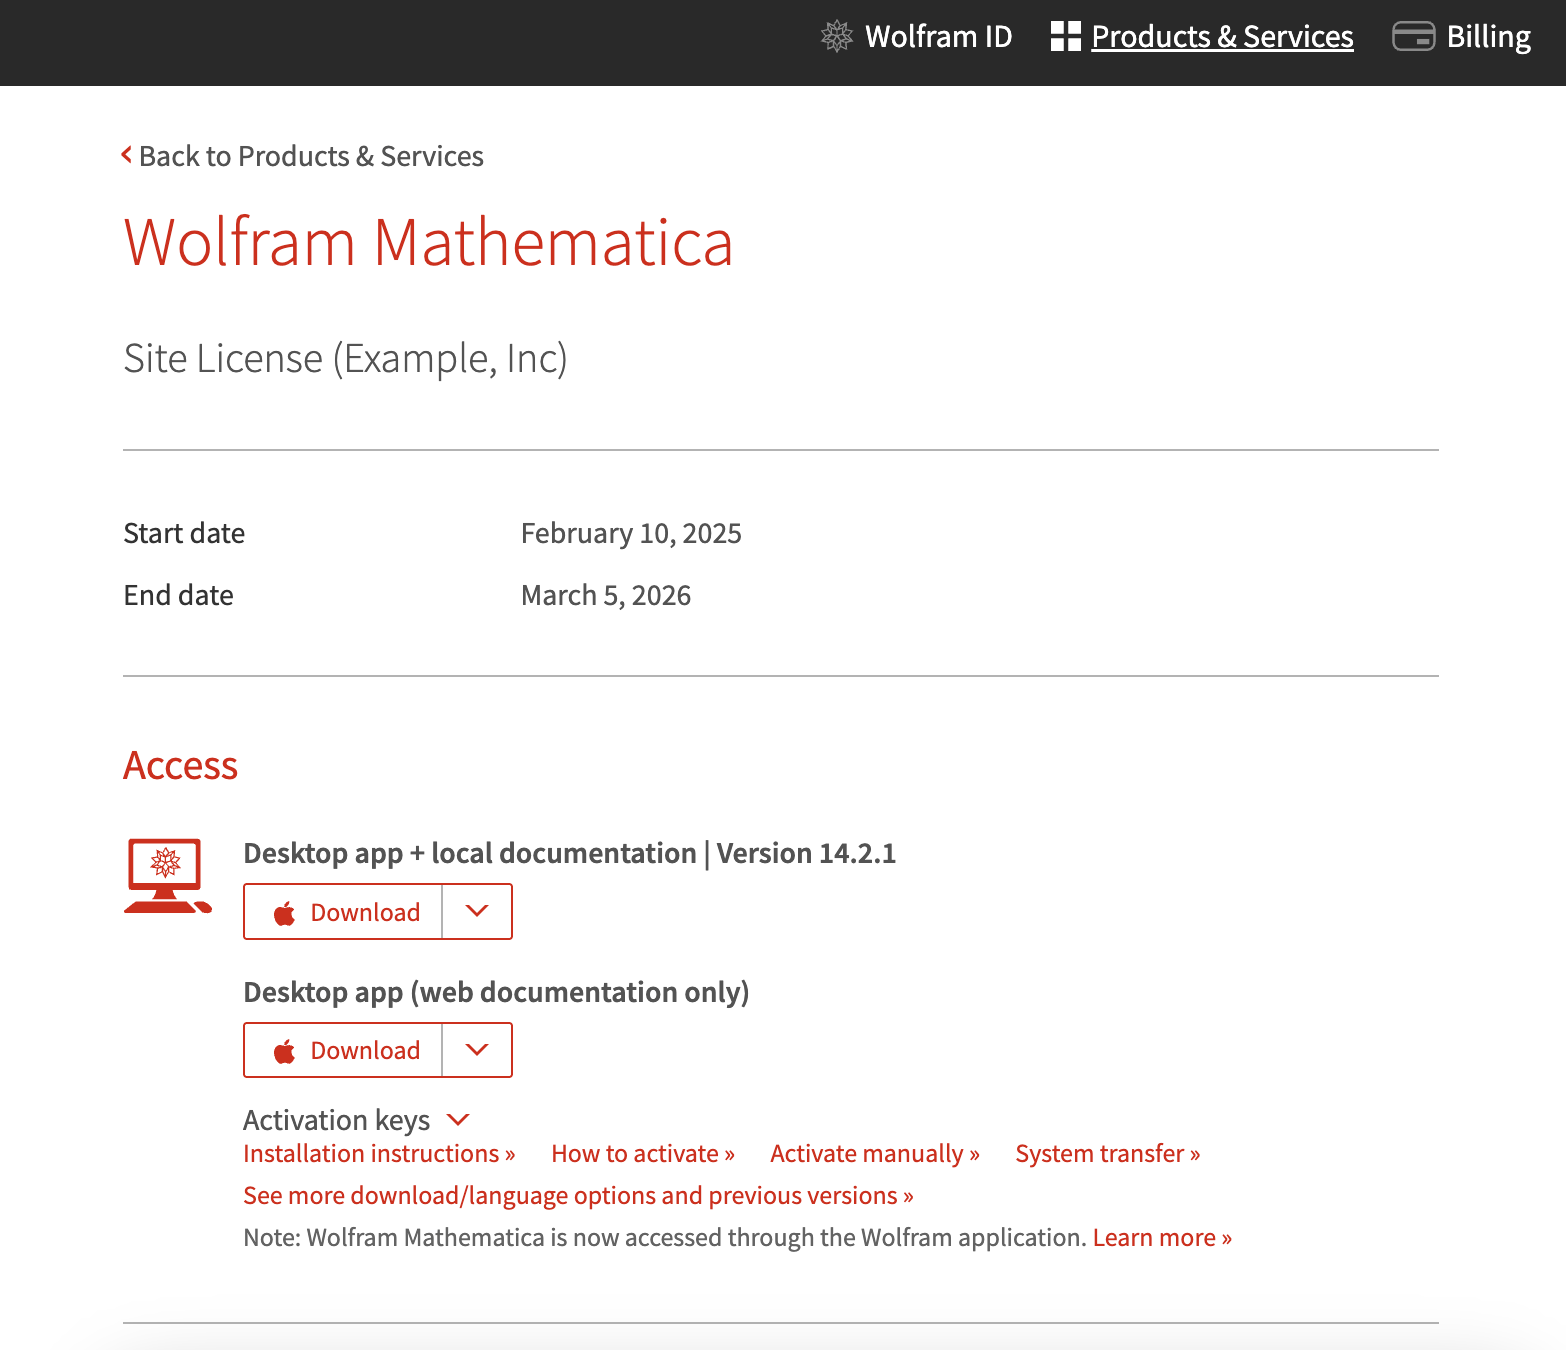Open the Wolfram ID menu item
The height and width of the screenshot is (1350, 1566).
tap(938, 37)
